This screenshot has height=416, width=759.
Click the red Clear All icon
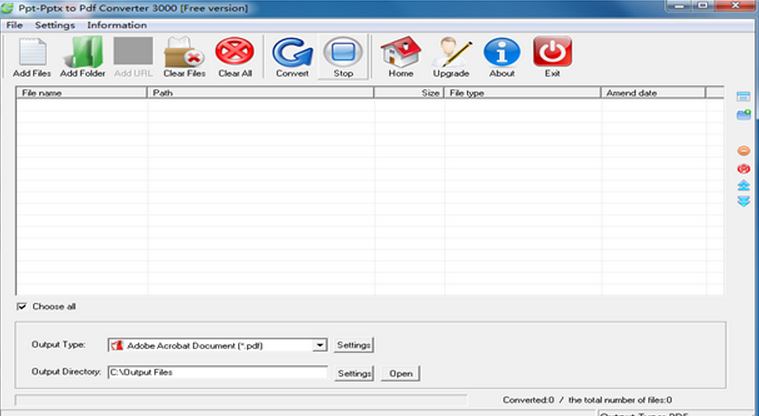click(235, 57)
